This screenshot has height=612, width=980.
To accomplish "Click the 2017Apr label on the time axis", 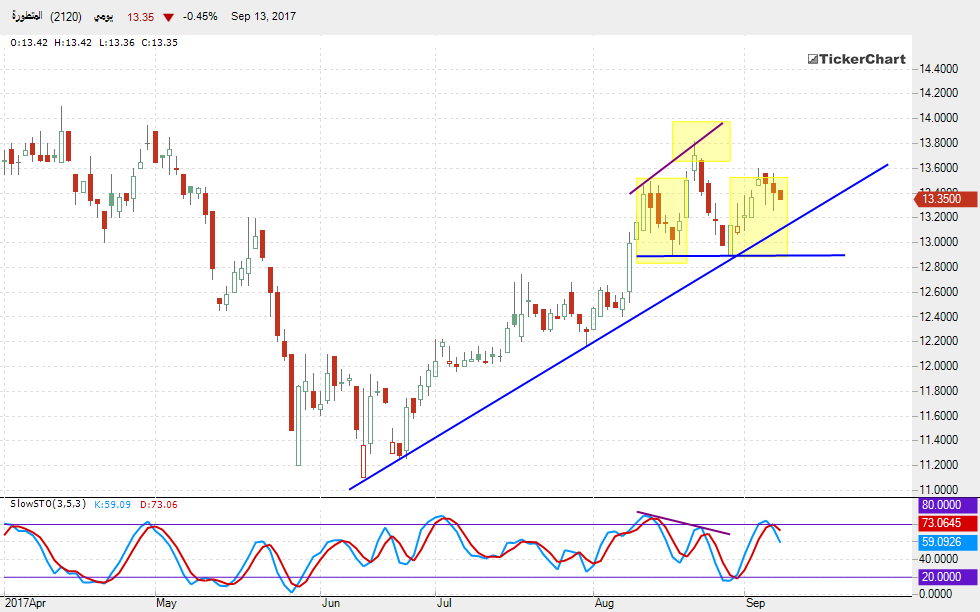I will 25,603.
